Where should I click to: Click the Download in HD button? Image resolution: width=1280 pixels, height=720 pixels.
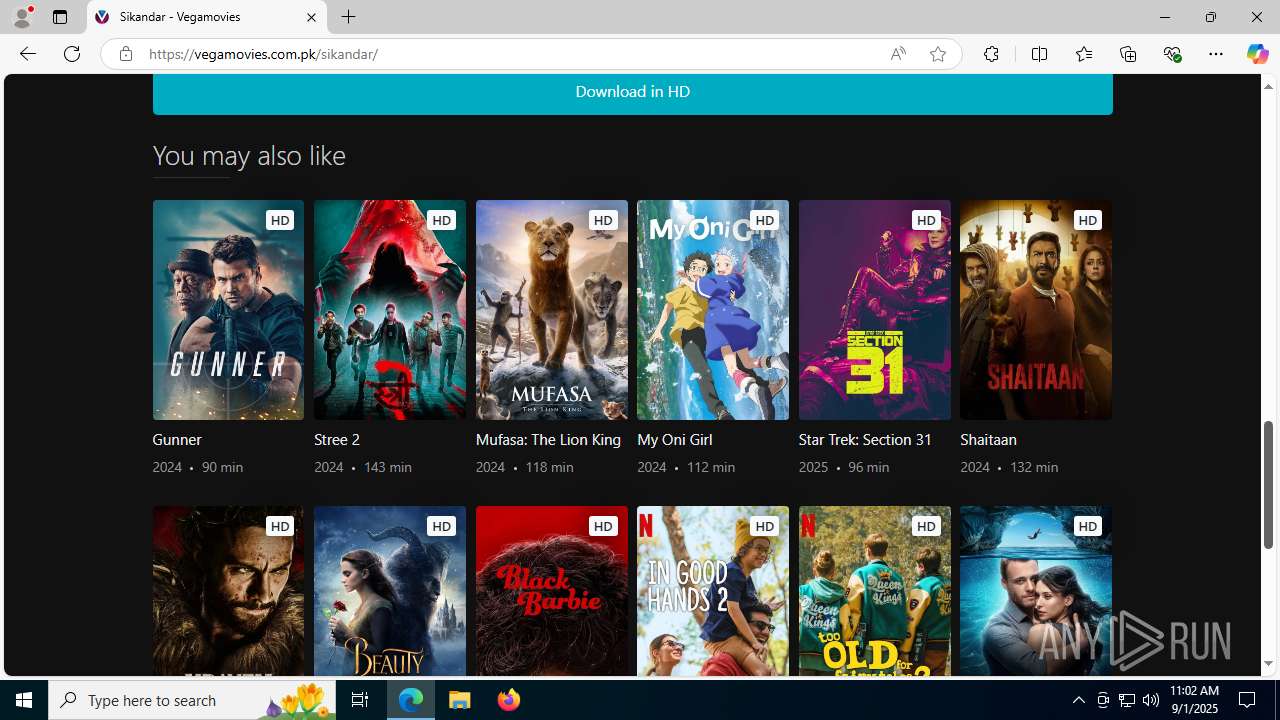pos(632,94)
